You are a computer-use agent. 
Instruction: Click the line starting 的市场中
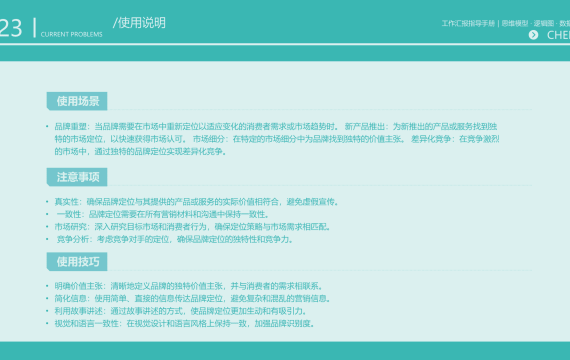pyautogui.click(x=141, y=152)
